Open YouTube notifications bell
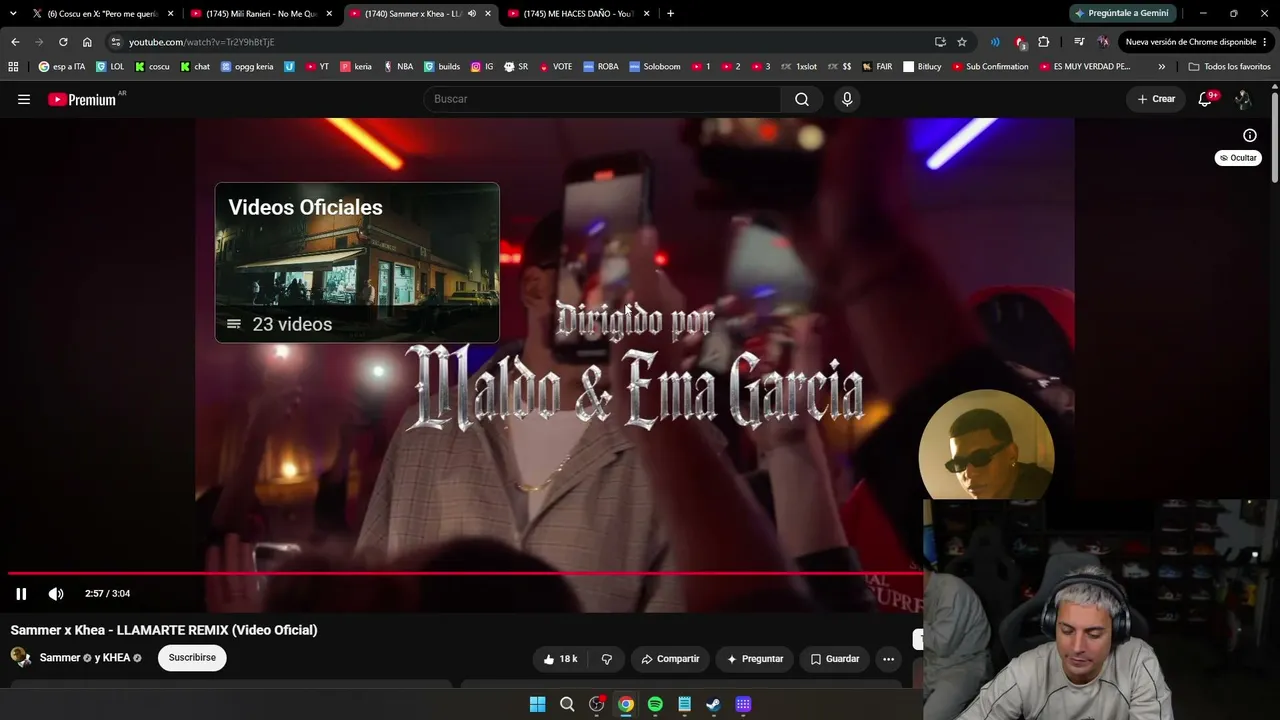This screenshot has width=1280, height=720. coord(1205,99)
